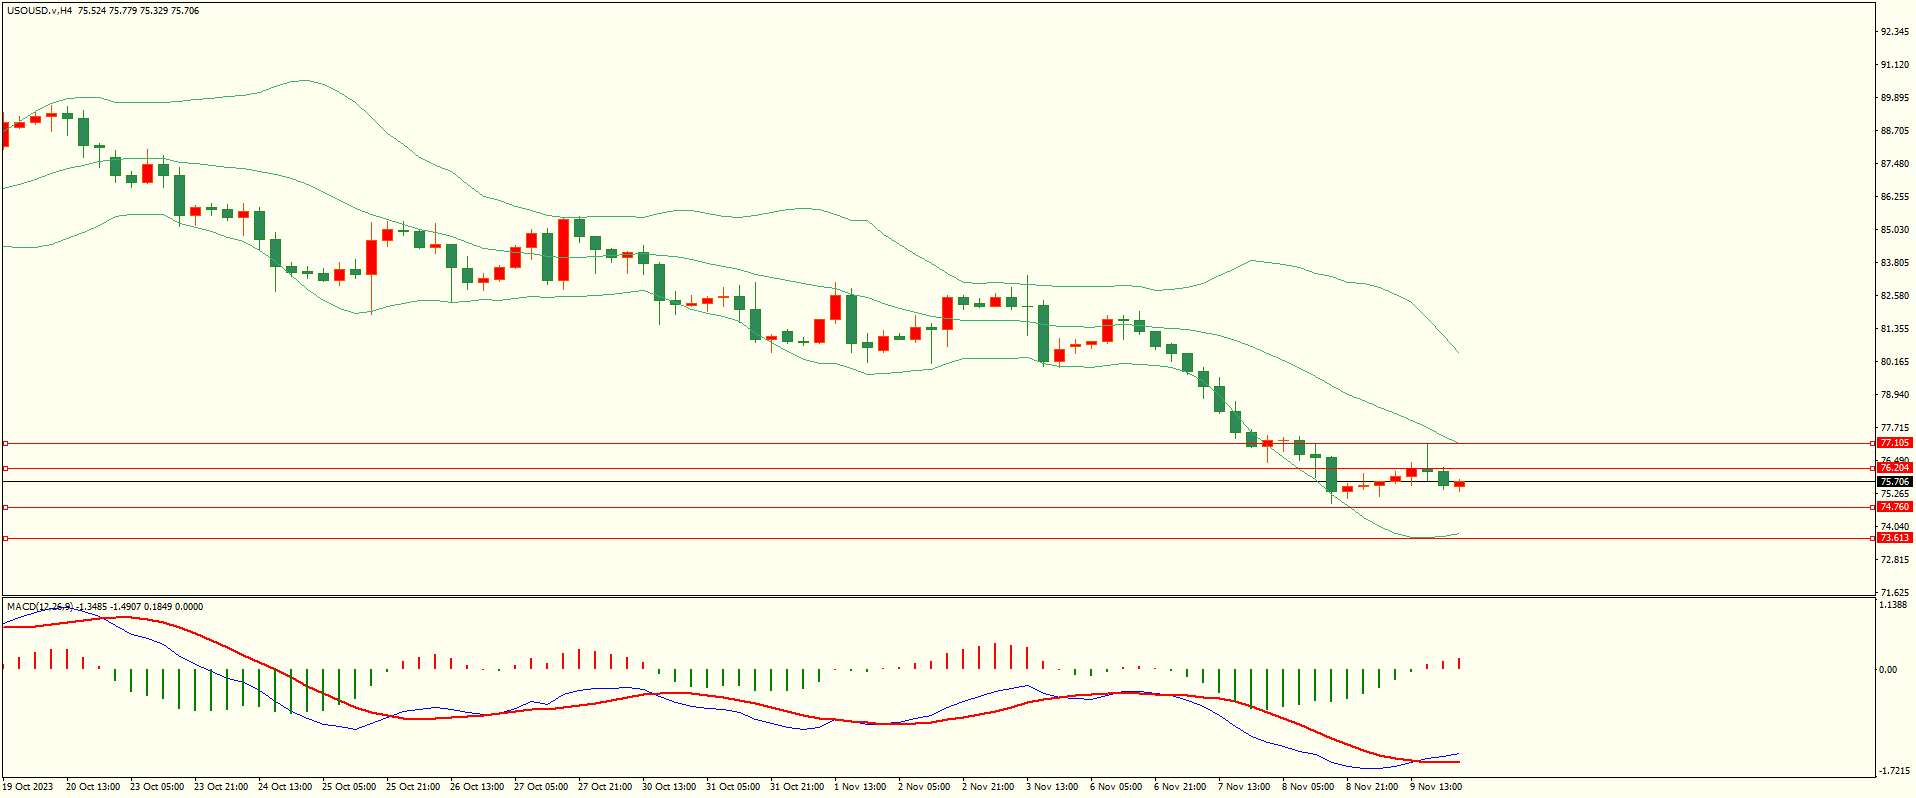Screen dimensions: 1916x798
Task: Select the 27 Oct 05:00 time label
Action: (541, 787)
